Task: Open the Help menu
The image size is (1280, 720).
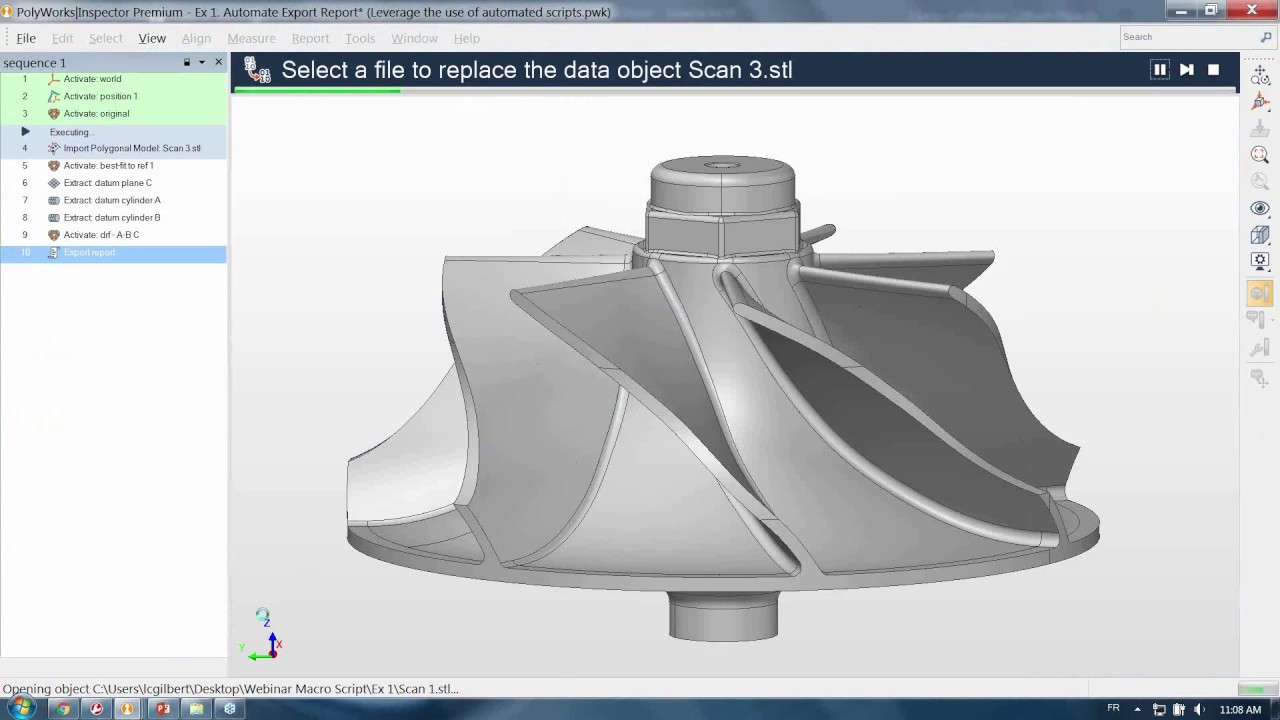Action: coord(467,38)
